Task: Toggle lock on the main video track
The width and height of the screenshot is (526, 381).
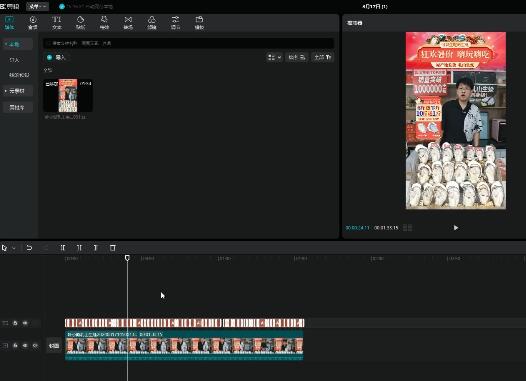Action: click(15, 345)
